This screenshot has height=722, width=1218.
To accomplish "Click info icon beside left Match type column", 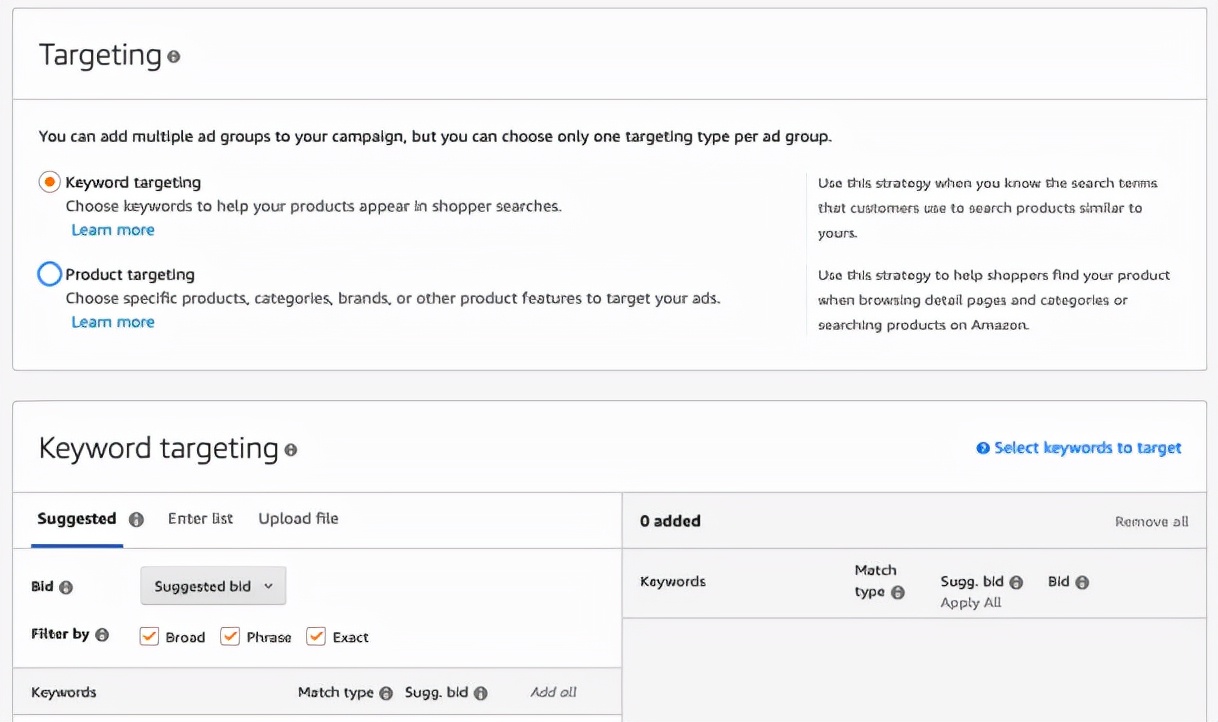I will coord(386,693).
